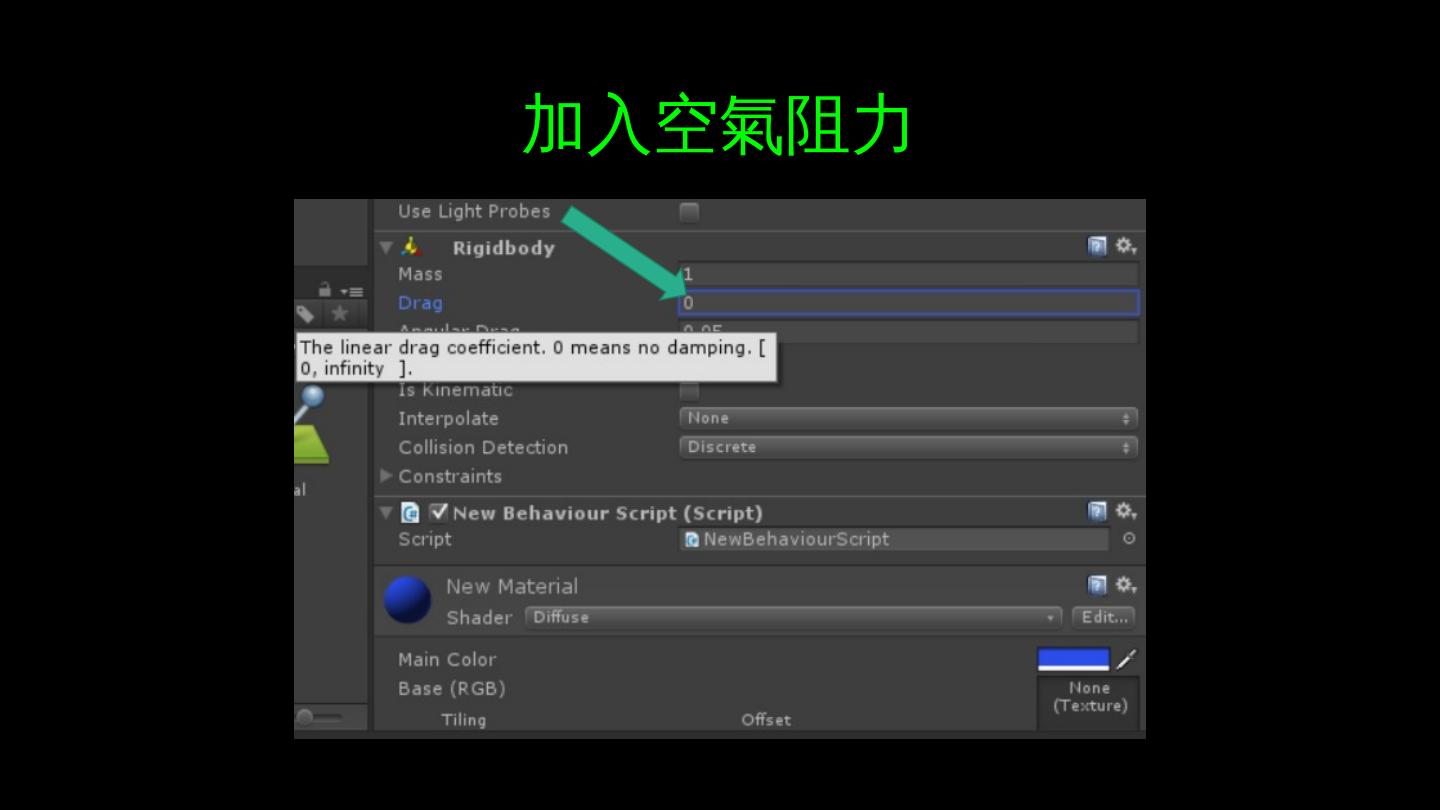The width and height of the screenshot is (1440, 810).
Task: Collapse the New Behaviour Script component
Action: (386, 513)
